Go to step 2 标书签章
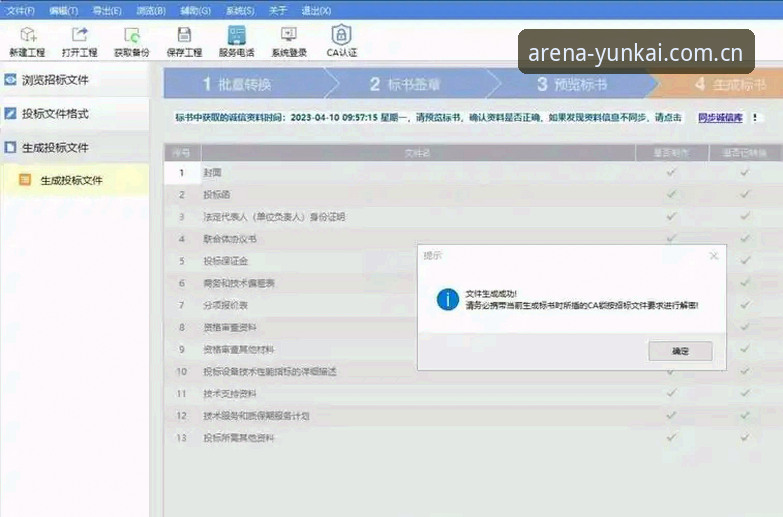The image size is (783, 517). click(409, 84)
